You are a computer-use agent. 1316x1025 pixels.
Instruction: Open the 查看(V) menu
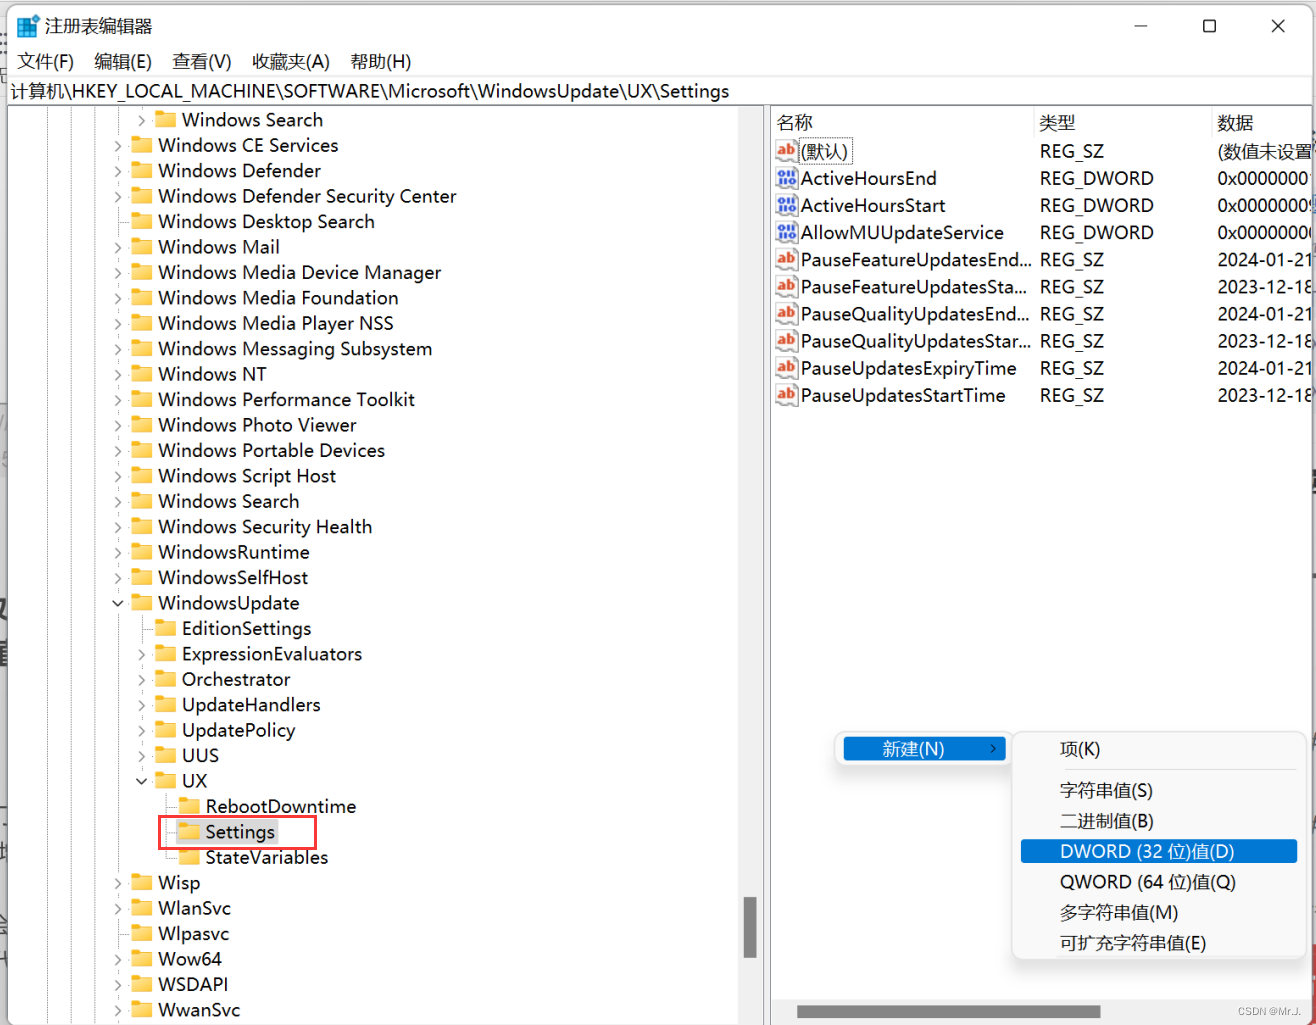(202, 61)
